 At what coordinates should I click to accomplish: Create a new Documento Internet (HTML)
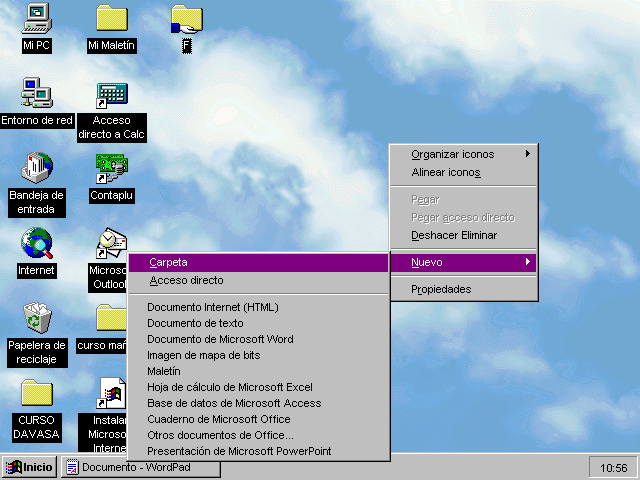tap(258, 307)
